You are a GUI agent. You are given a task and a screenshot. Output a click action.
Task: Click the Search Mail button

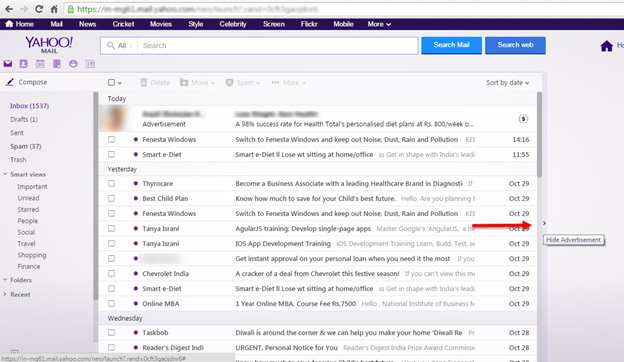(451, 45)
